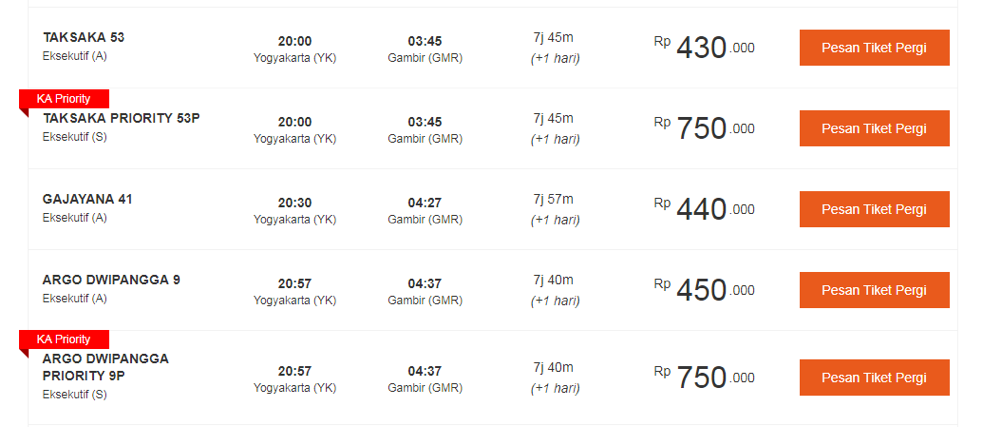The image size is (983, 427).
Task: Select the ARGO DWIPANGGA 9 train name
Action: [x=111, y=280]
